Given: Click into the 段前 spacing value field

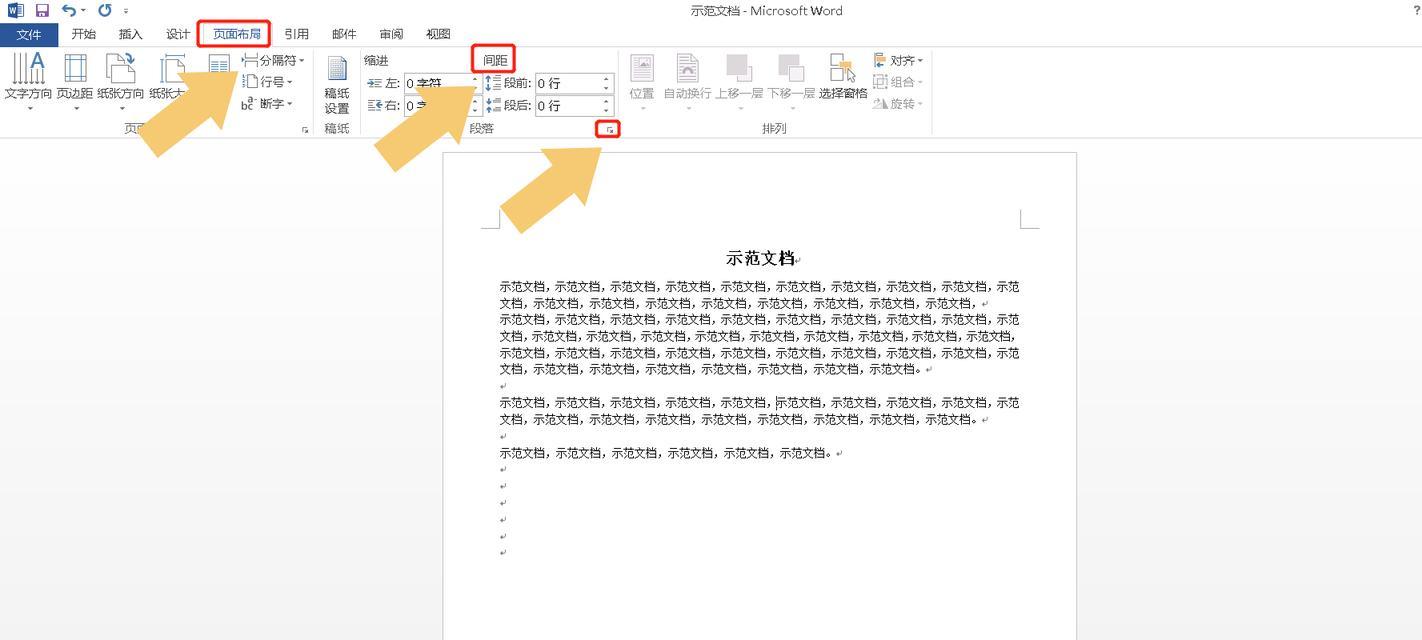Looking at the screenshot, I should 567,83.
